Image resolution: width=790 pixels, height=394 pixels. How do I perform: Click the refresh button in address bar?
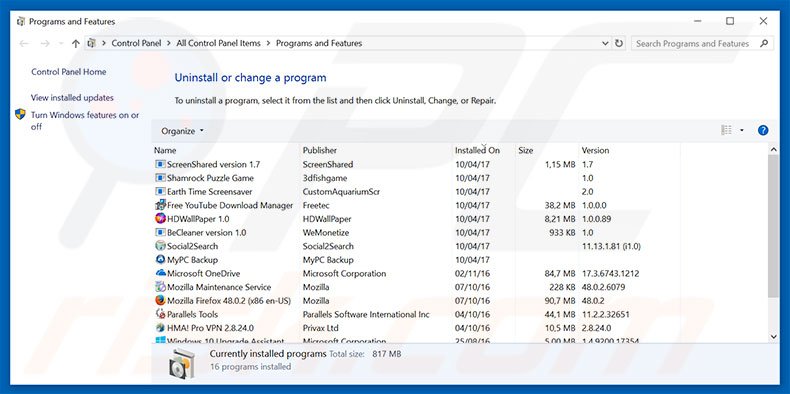619,43
